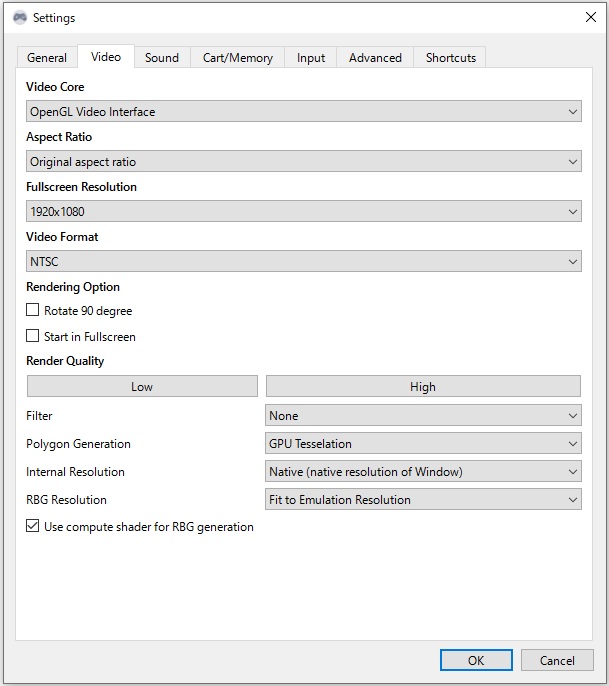The image size is (609, 686).
Task: Close the Settings dialog window
Action: (x=589, y=17)
